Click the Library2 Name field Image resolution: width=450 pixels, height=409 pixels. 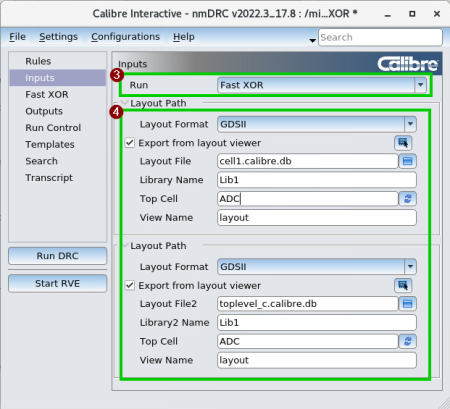317,323
